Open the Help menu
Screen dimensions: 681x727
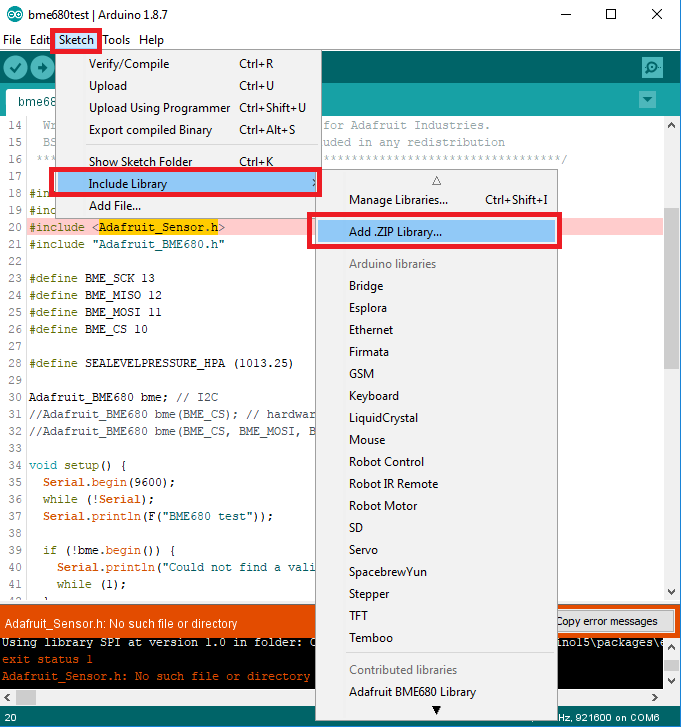pos(151,40)
